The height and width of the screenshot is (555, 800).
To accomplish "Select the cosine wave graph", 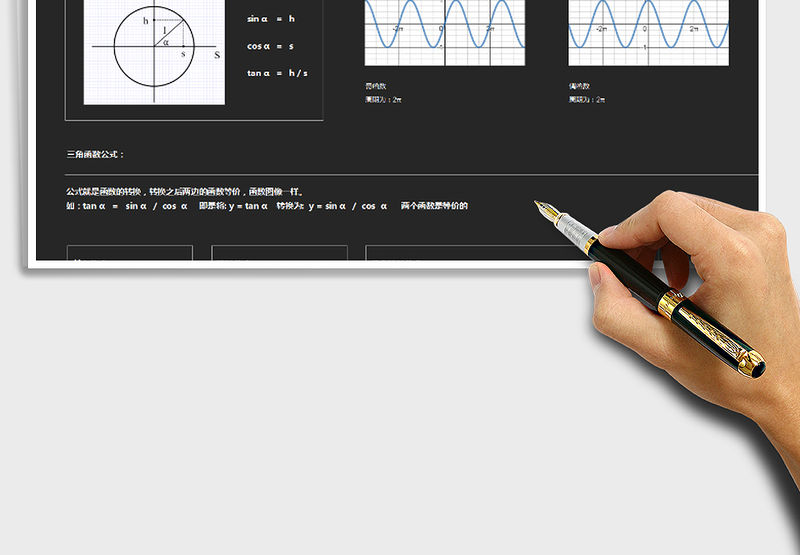I will click(648, 32).
